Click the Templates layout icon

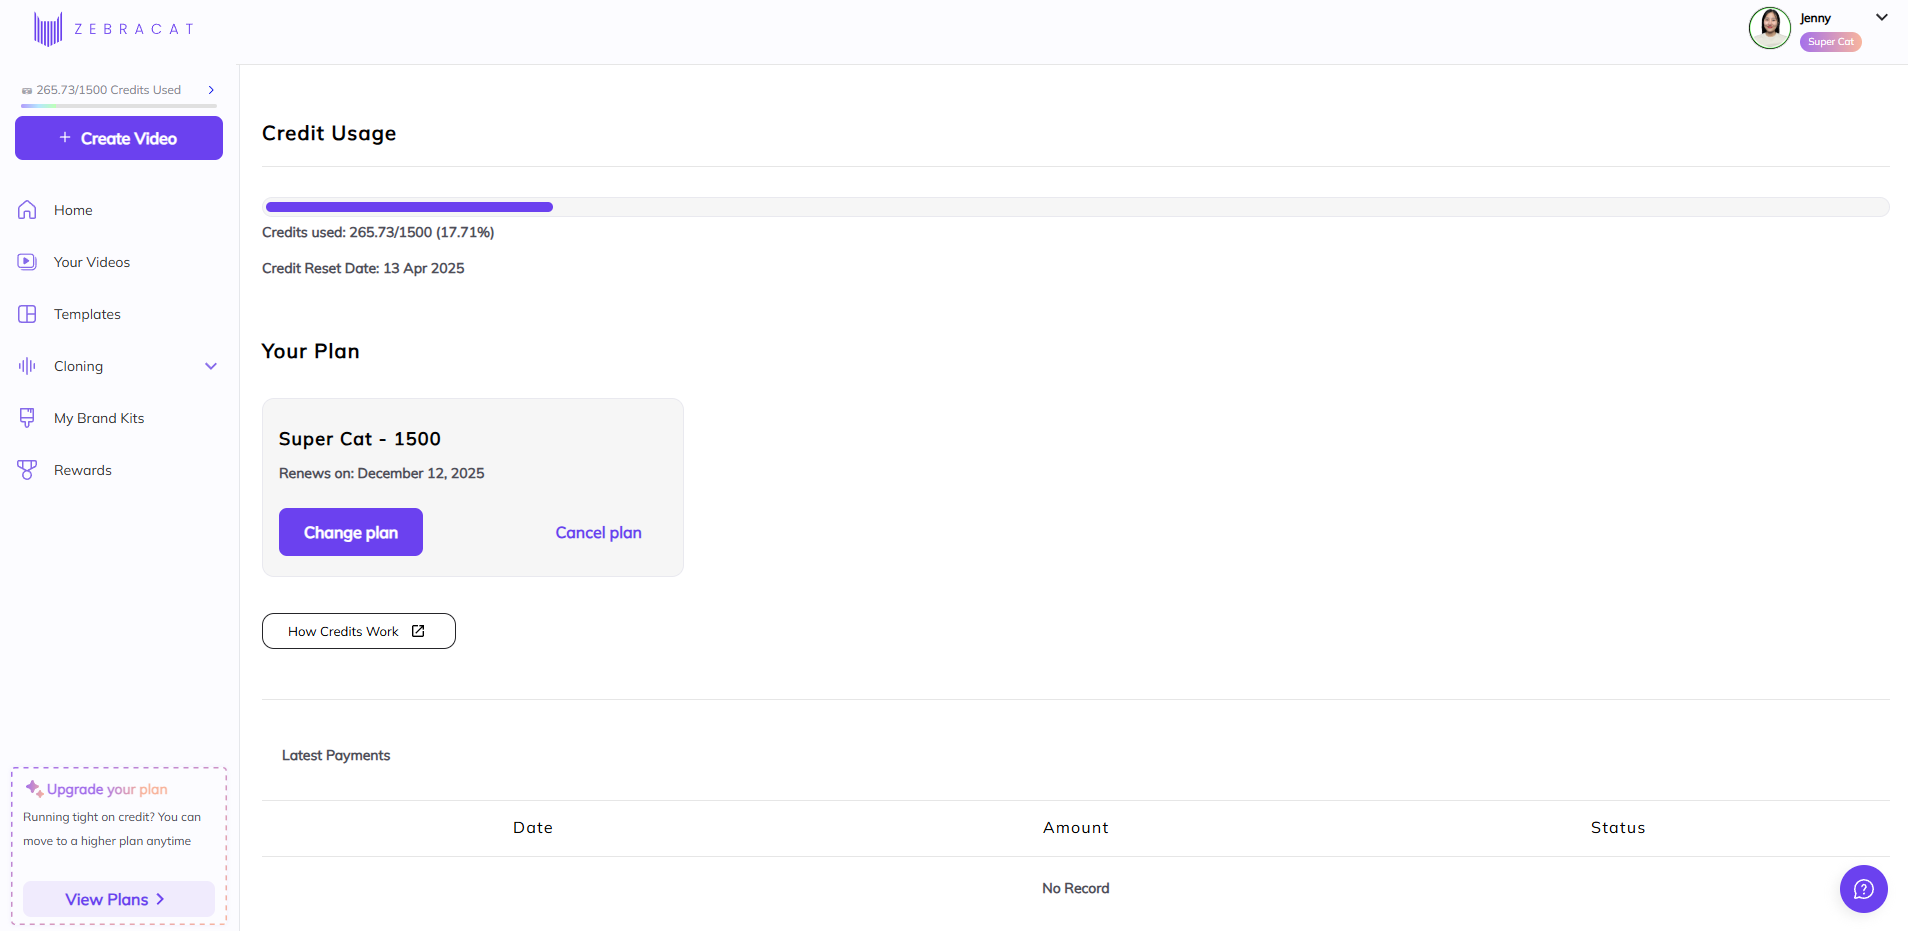tap(27, 314)
